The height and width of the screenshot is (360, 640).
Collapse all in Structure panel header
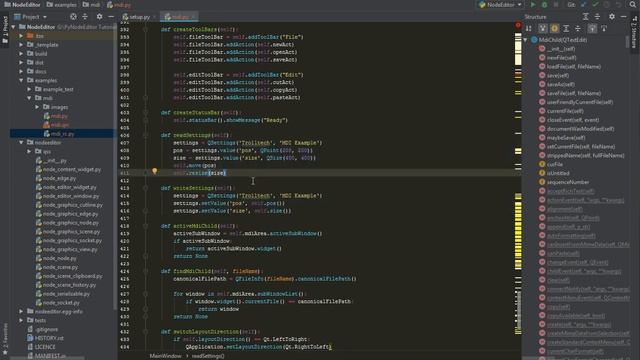tap(598, 17)
